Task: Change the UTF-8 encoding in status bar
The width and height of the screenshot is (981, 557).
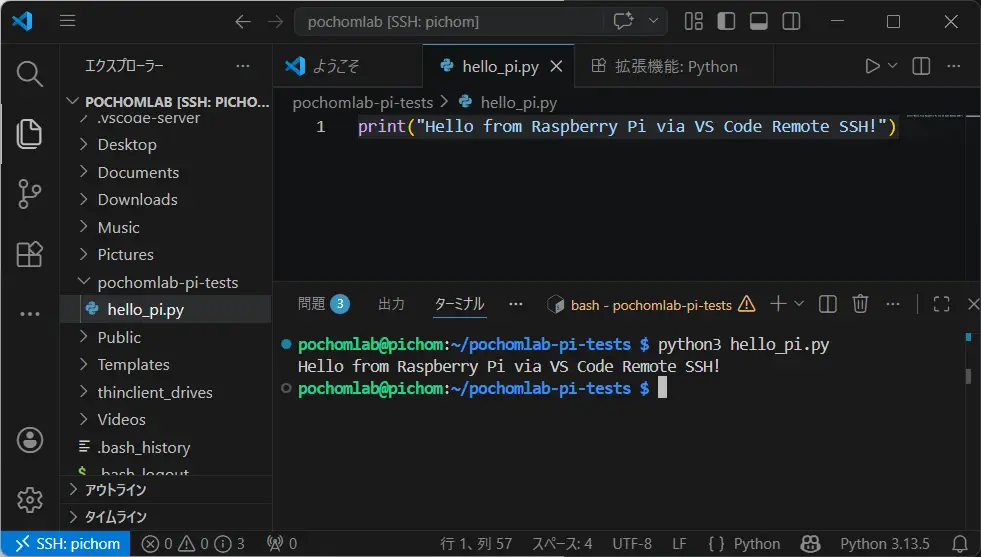Action: [x=632, y=543]
